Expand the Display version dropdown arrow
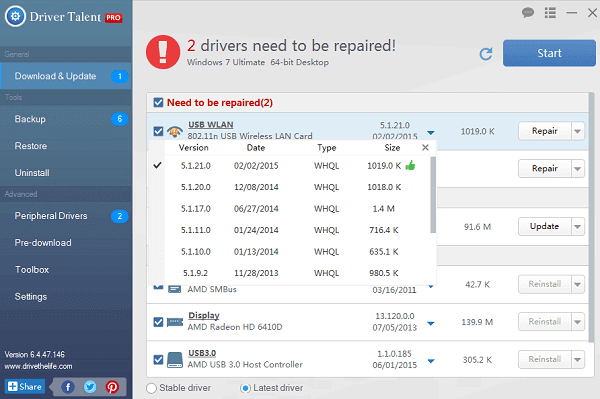600x399 pixels. point(431,324)
